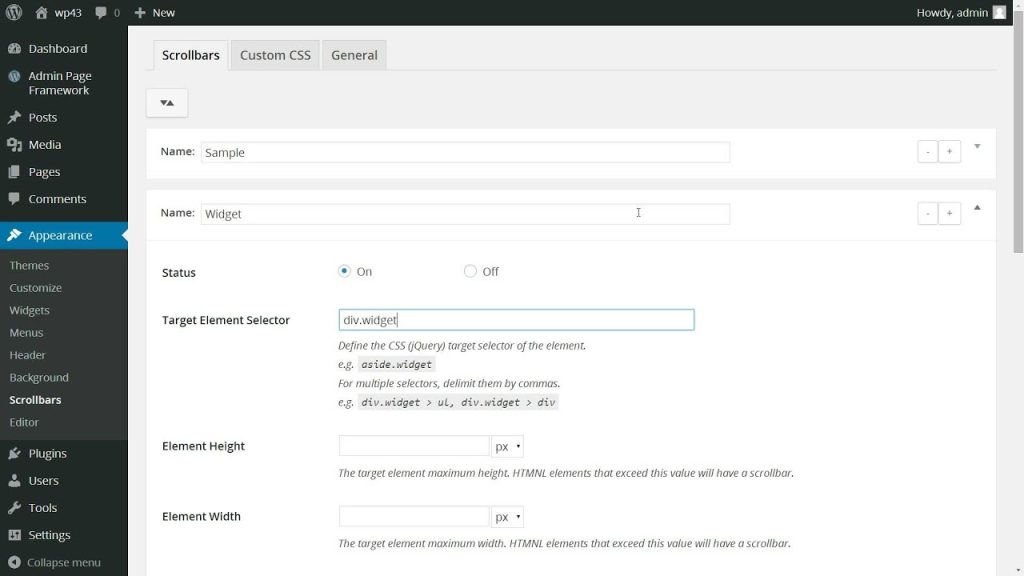Click the WordPress logo in the admin bar
Viewport: 1024px width, 576px height.
click(14, 12)
